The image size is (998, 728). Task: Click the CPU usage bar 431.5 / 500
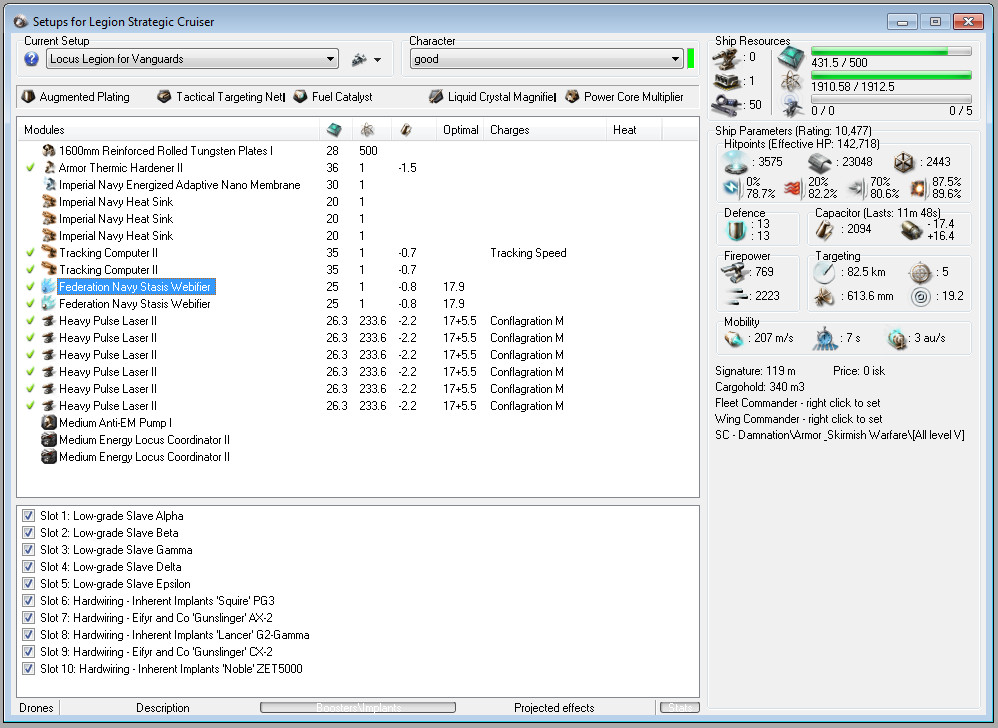pyautogui.click(x=891, y=51)
